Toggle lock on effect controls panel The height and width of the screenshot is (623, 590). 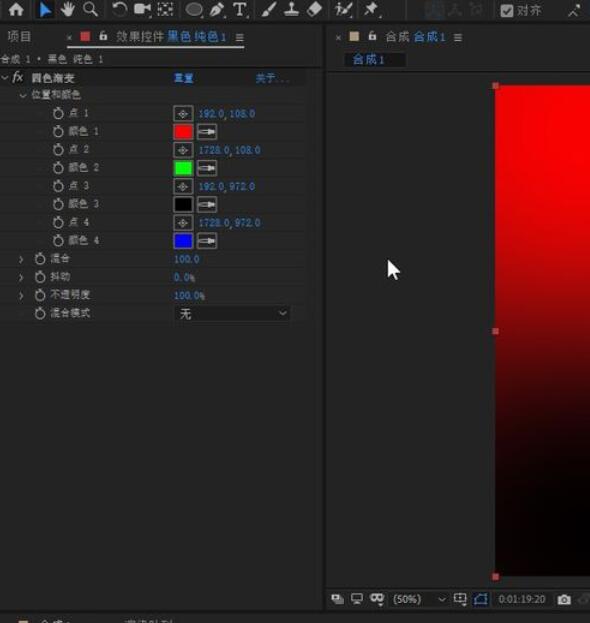103,36
